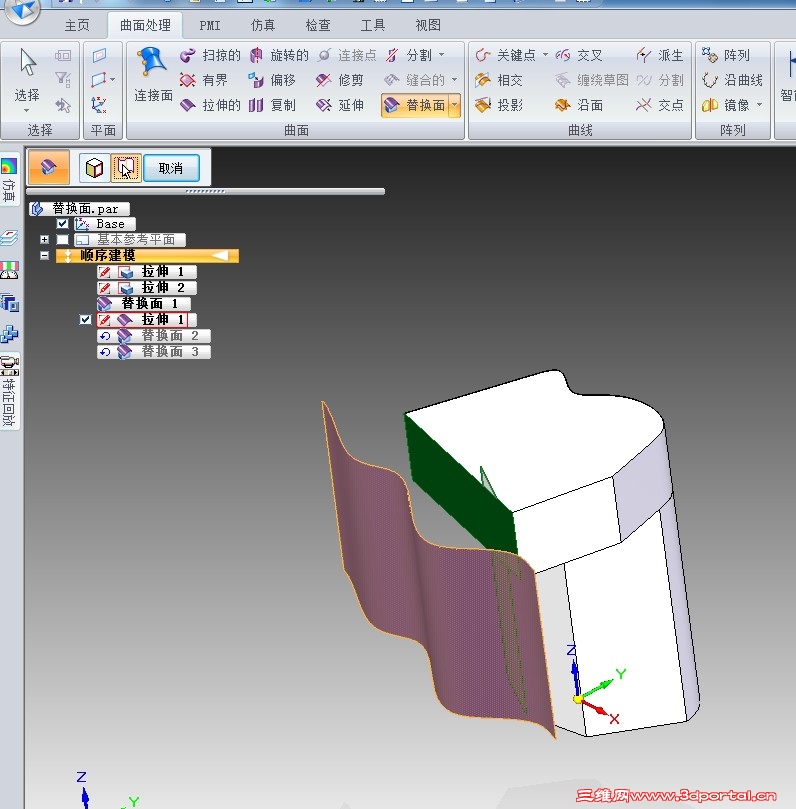796x809 pixels.
Task: Expand the 替换面 dropdown arrow
Action: pyautogui.click(x=454, y=105)
